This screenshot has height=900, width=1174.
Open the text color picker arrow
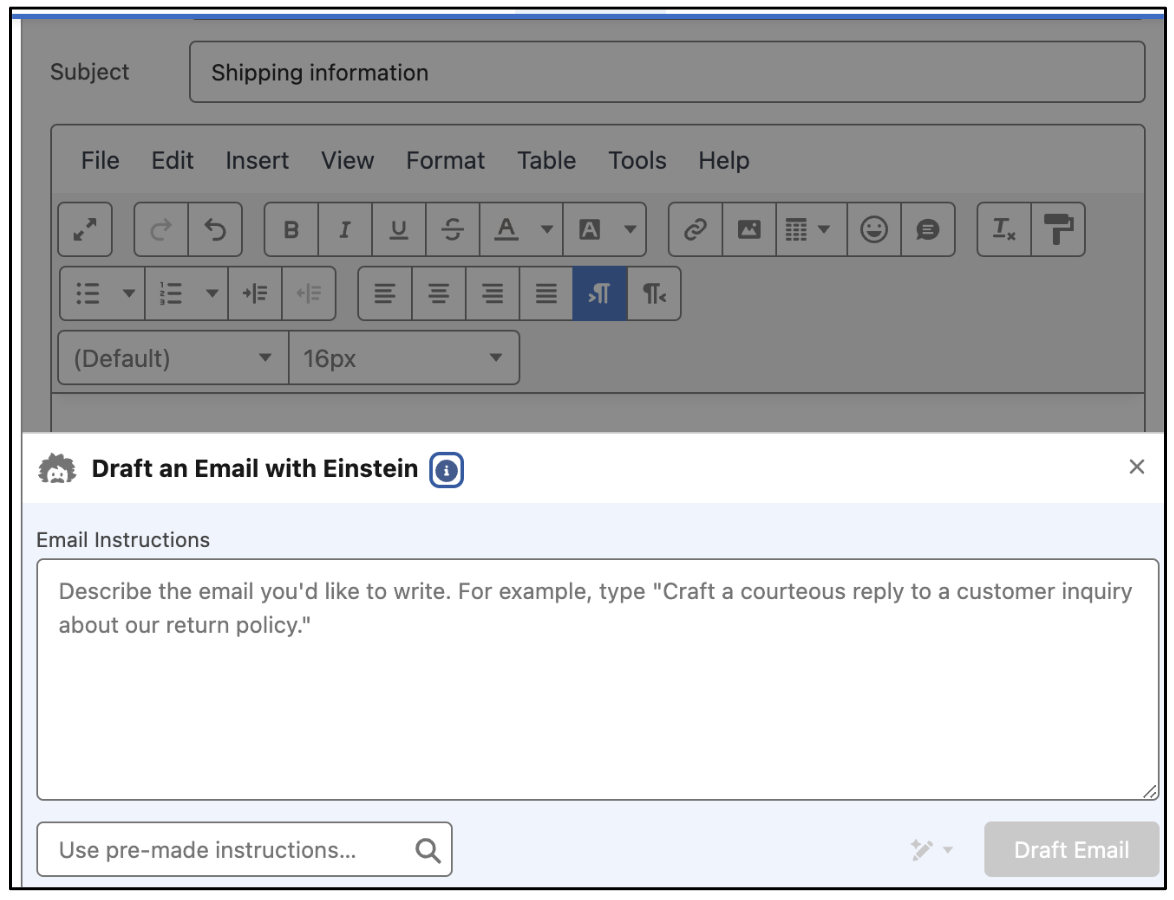click(547, 230)
